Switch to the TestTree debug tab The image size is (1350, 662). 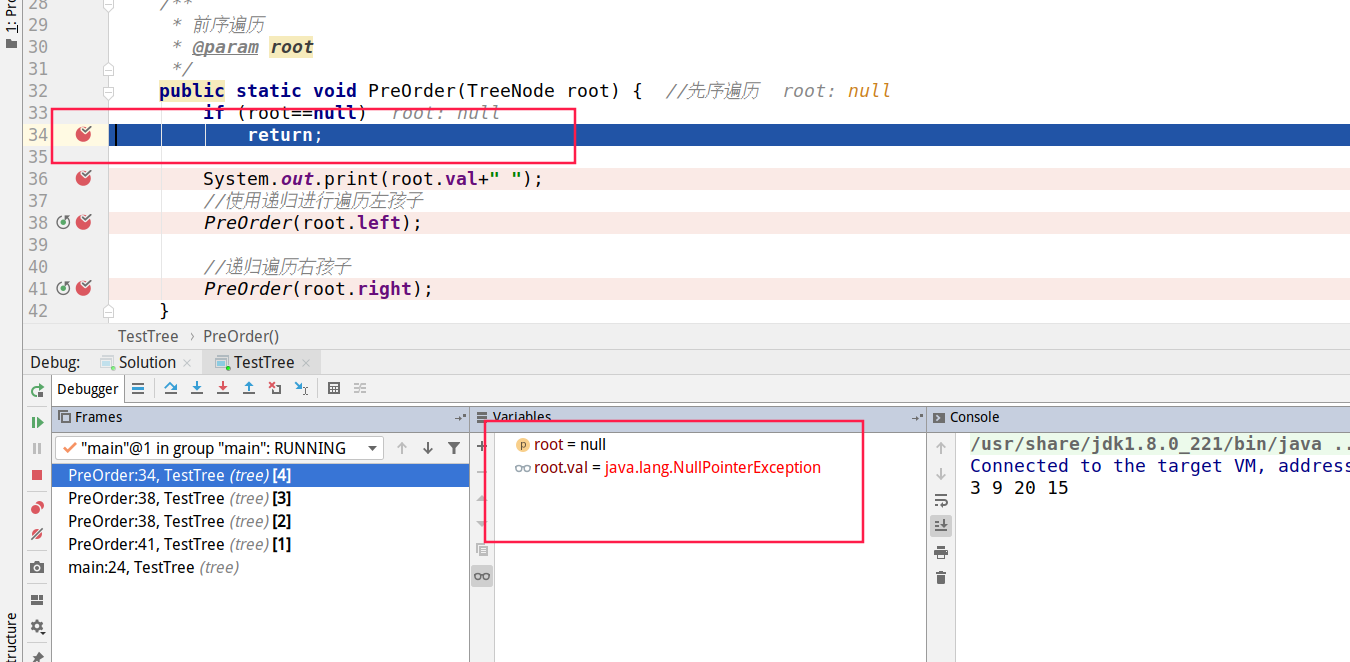click(264, 362)
